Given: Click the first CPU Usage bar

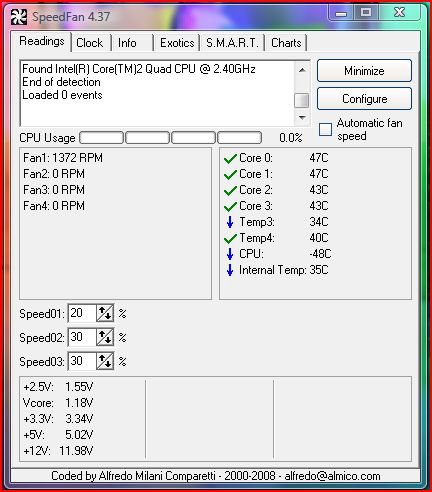Looking at the screenshot, I should (102, 138).
